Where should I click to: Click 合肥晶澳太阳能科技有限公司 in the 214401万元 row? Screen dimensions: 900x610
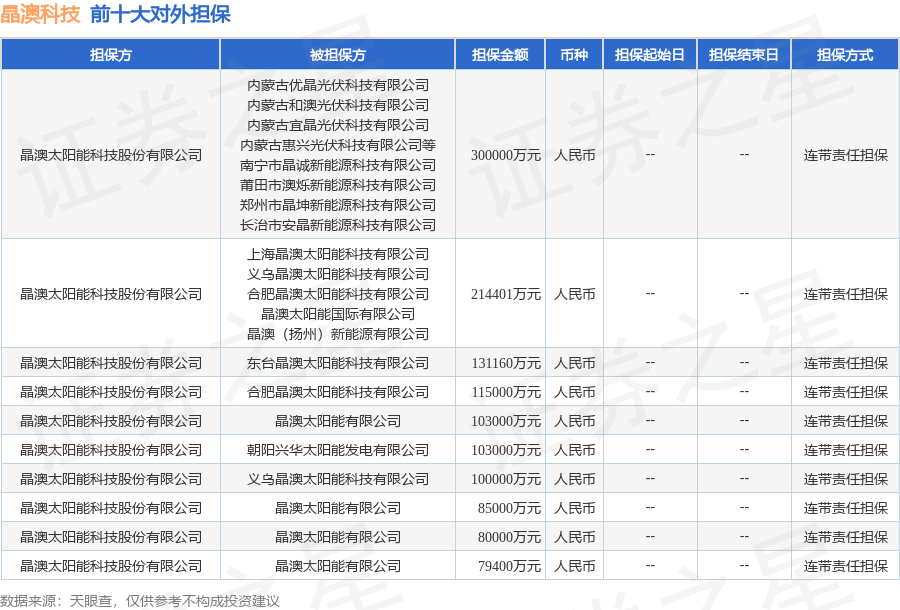pyautogui.click(x=338, y=294)
